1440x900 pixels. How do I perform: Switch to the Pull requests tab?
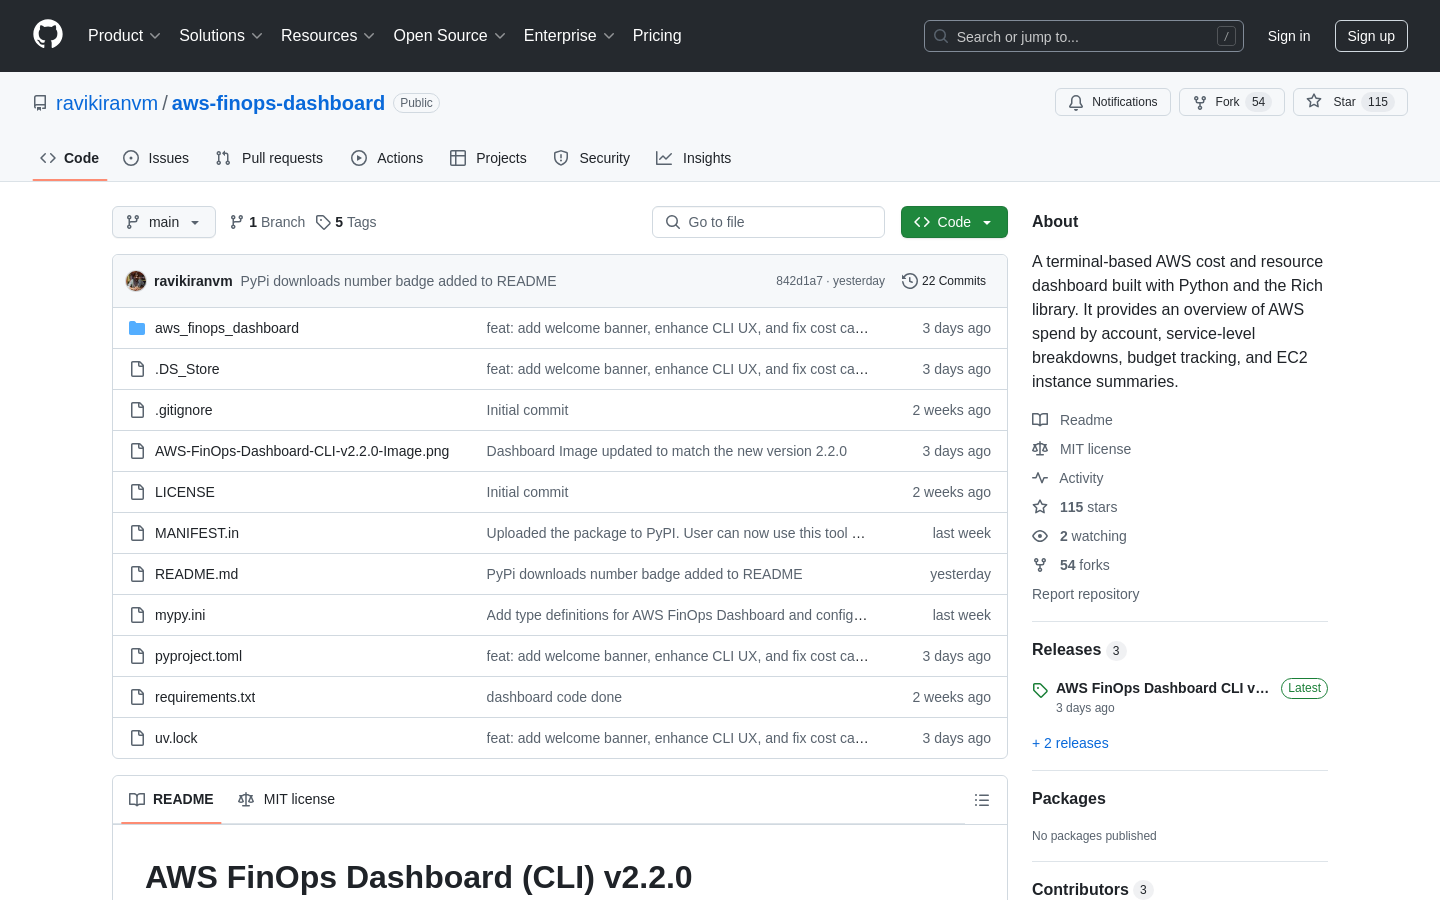(x=269, y=158)
